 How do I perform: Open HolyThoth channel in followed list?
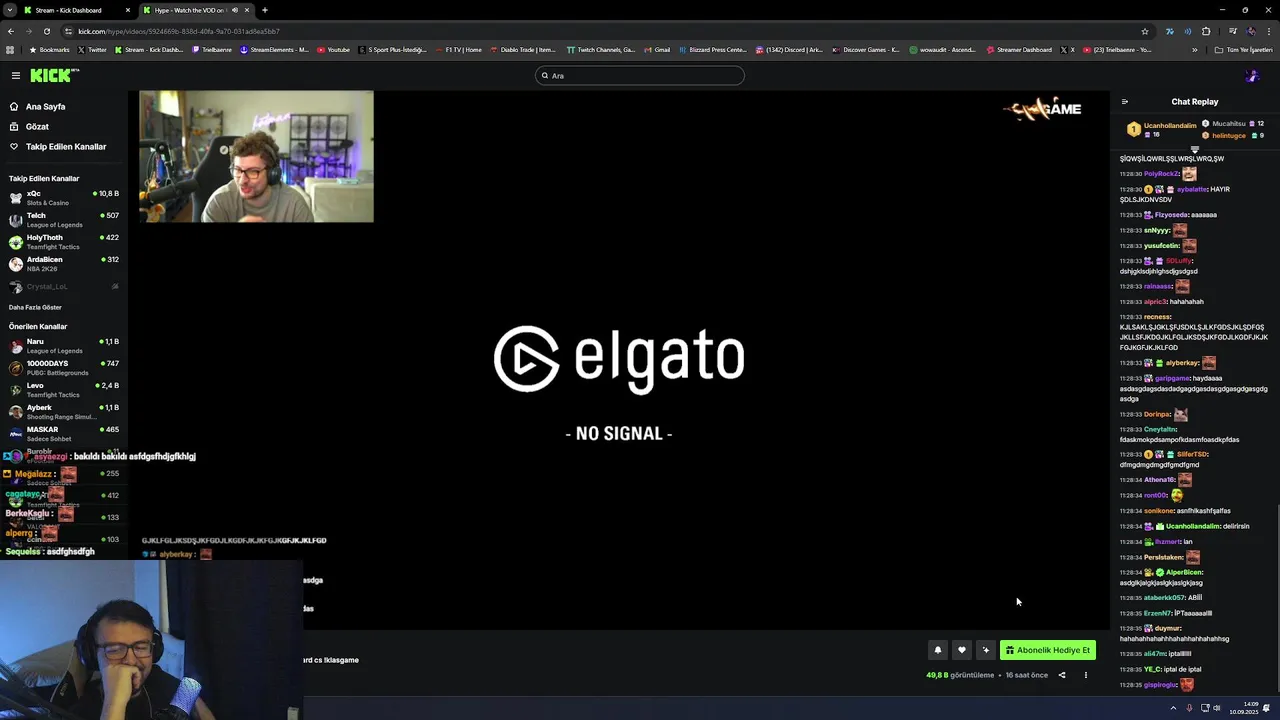62,241
